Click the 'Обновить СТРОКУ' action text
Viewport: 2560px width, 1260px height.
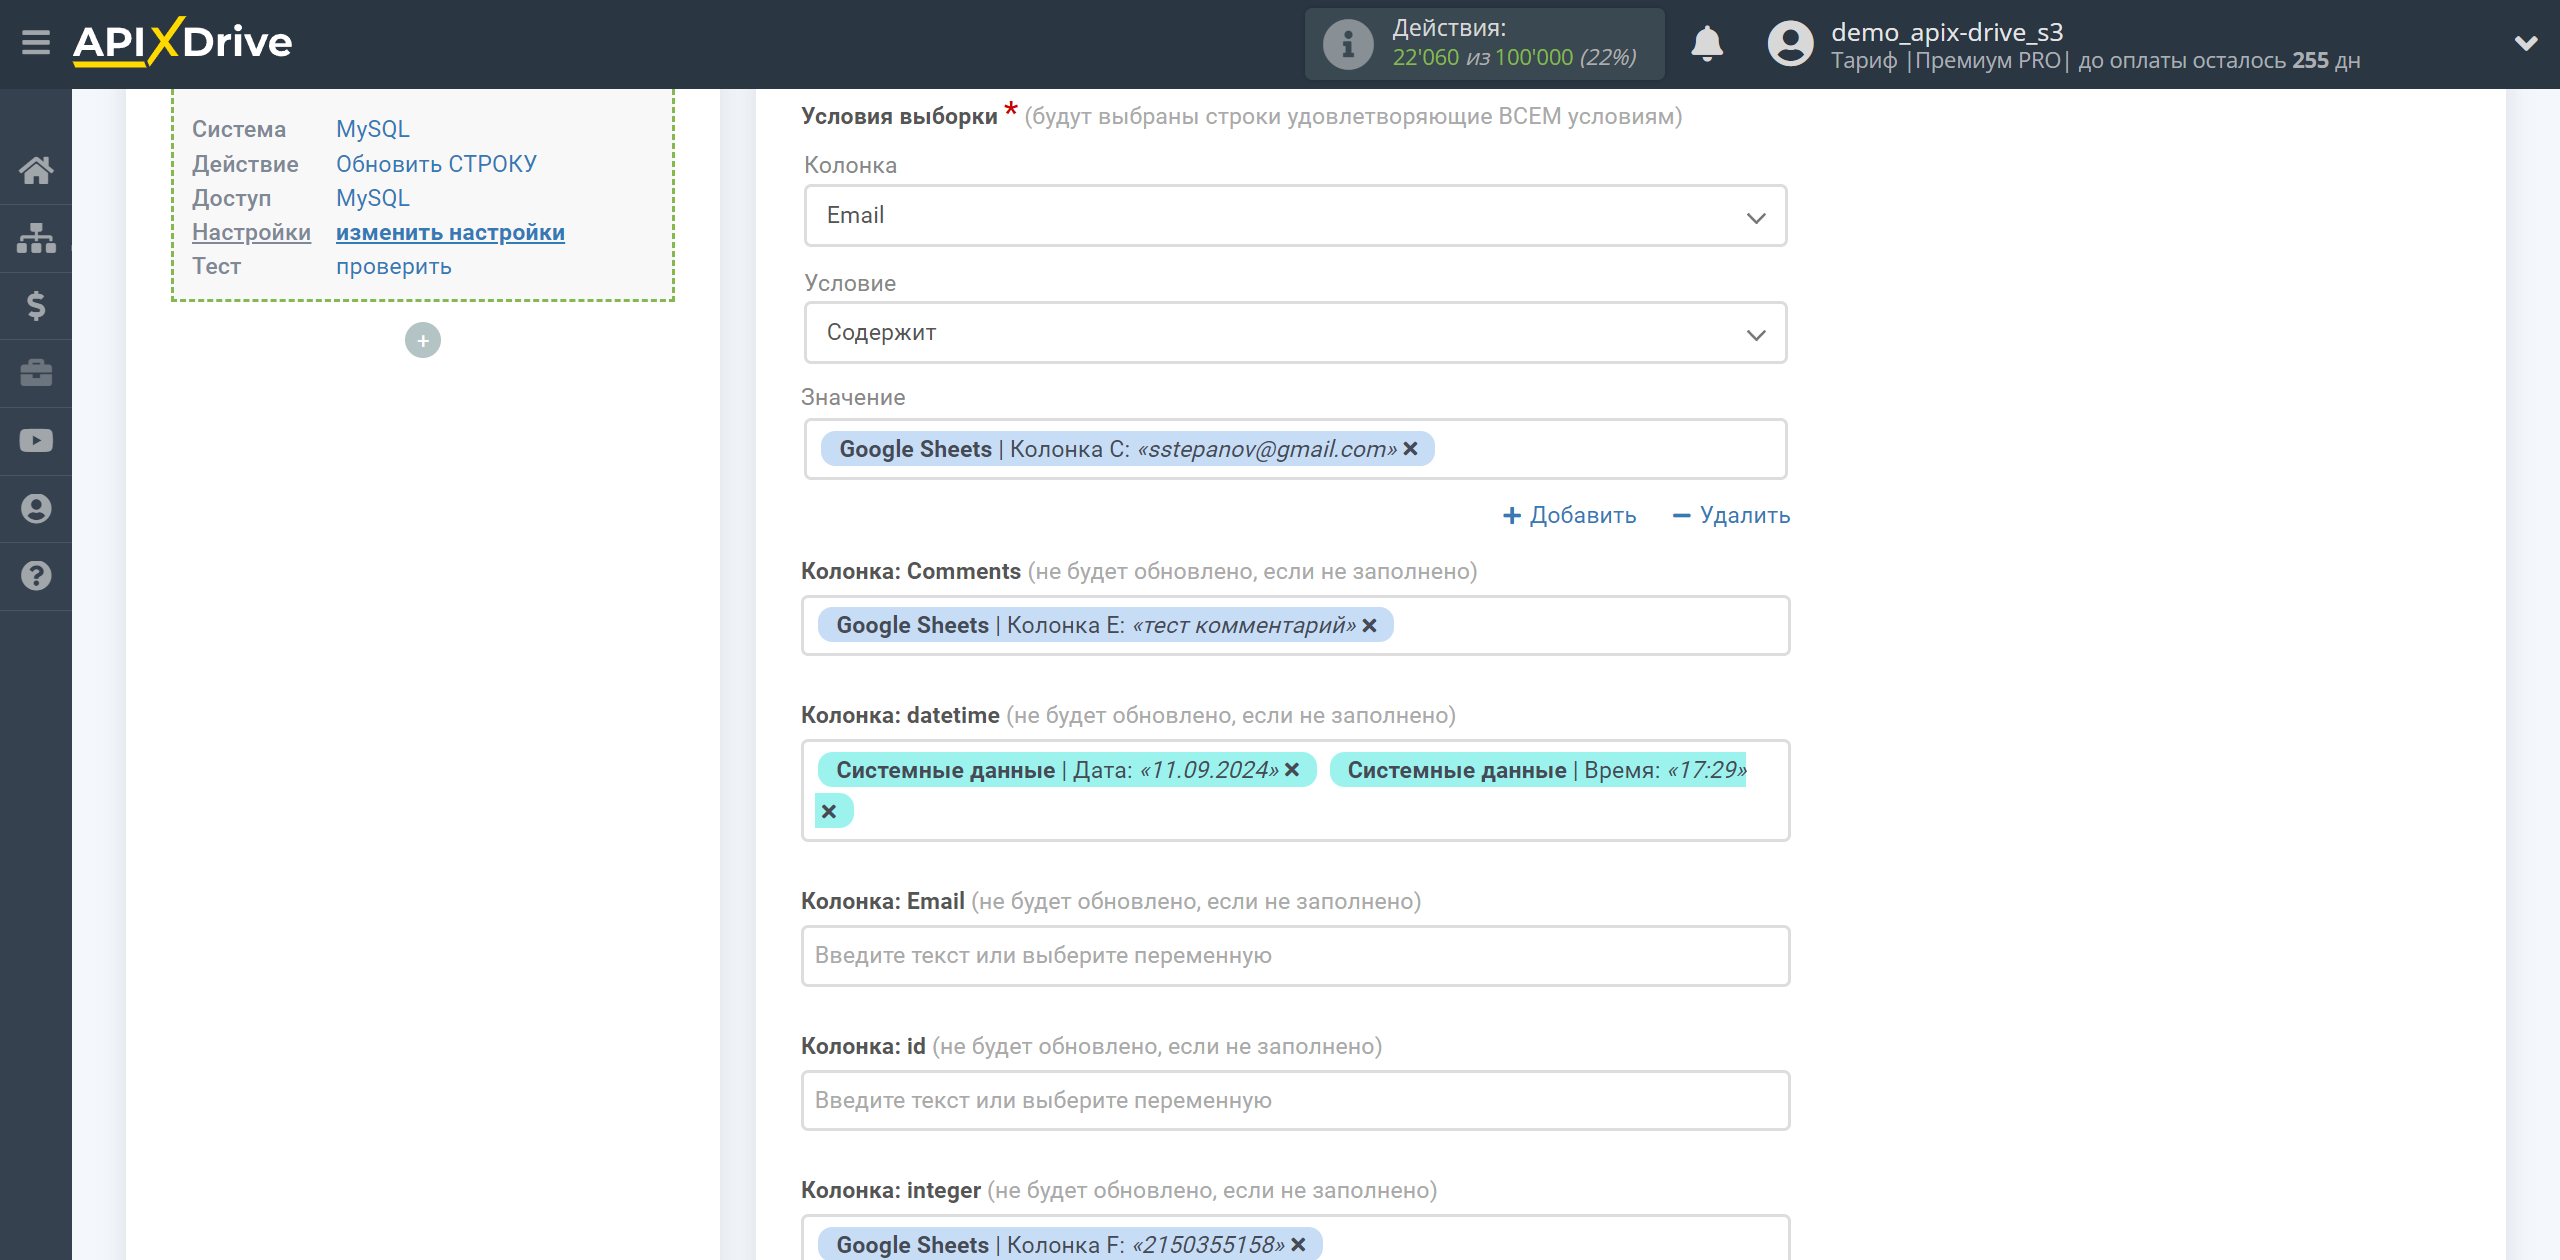click(x=436, y=164)
